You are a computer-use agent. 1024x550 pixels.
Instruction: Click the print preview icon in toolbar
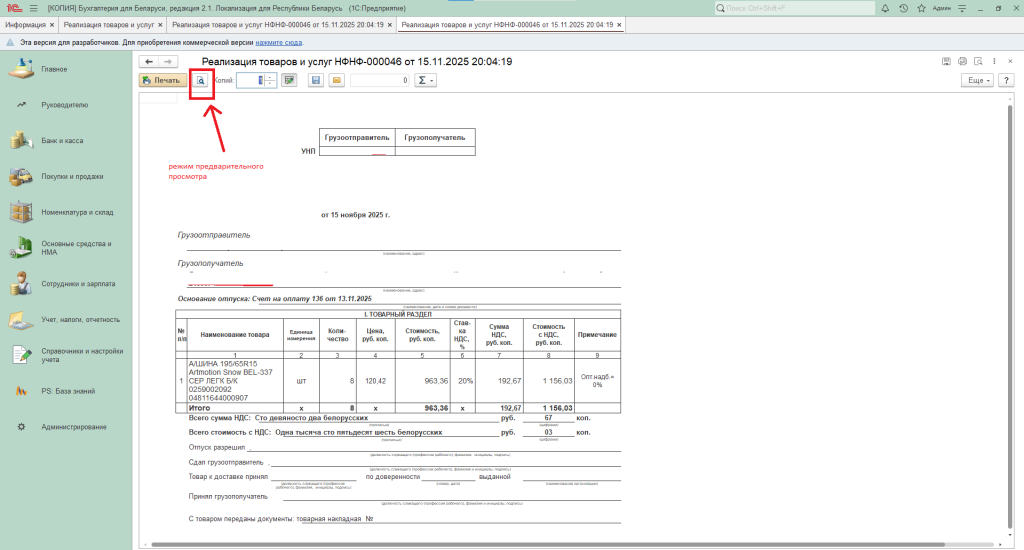[x=202, y=80]
